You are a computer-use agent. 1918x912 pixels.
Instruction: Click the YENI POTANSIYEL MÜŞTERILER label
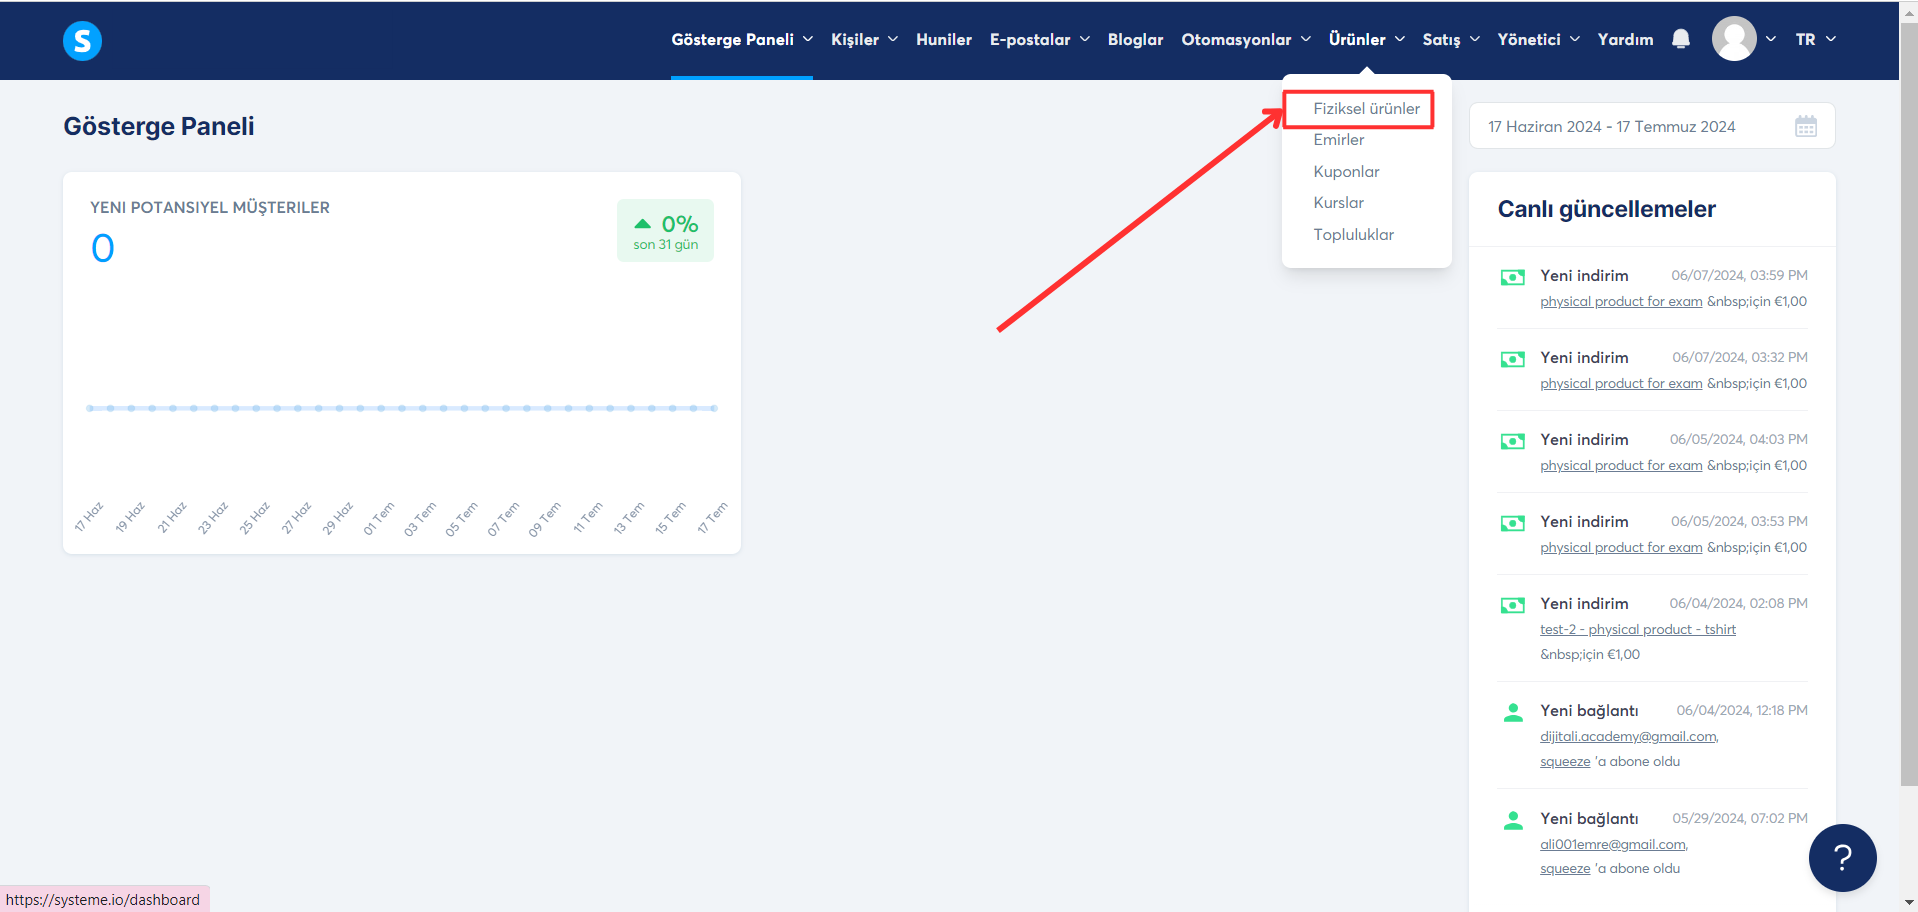click(210, 208)
